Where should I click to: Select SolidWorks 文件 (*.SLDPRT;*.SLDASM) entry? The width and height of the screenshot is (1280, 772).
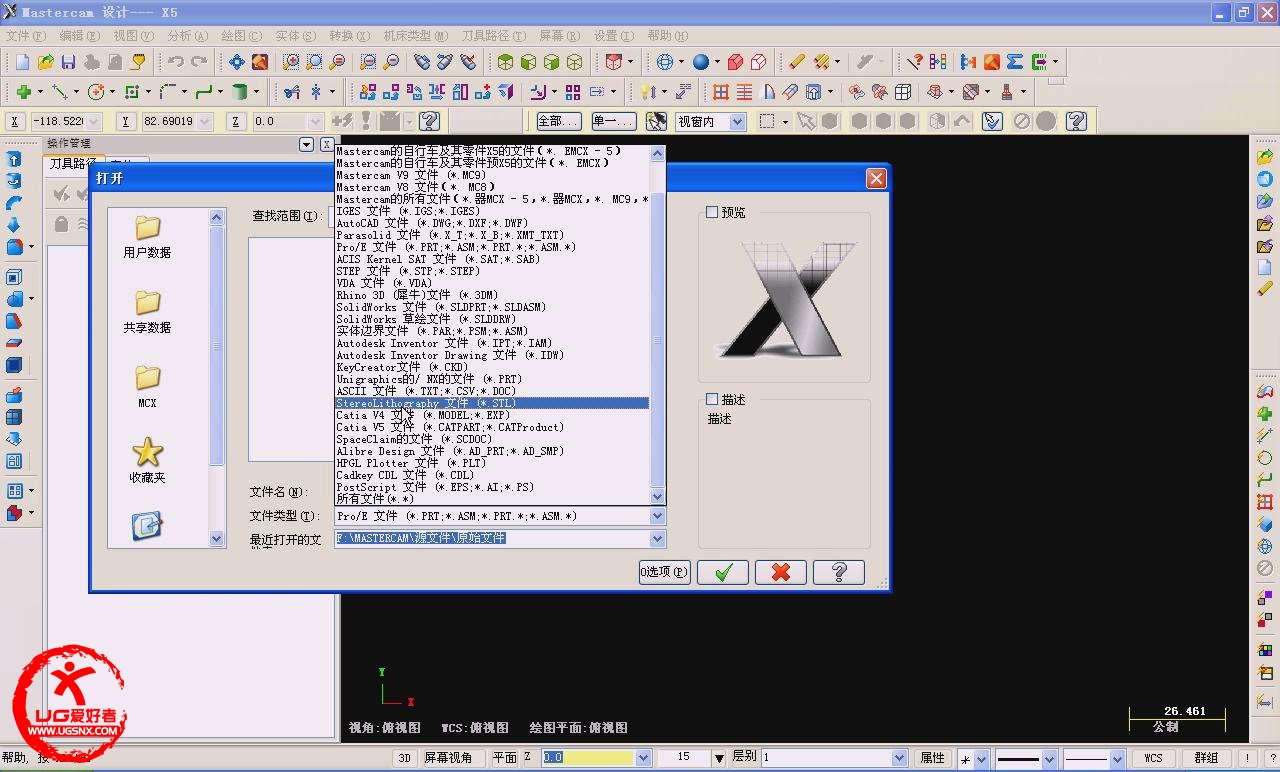(492, 307)
